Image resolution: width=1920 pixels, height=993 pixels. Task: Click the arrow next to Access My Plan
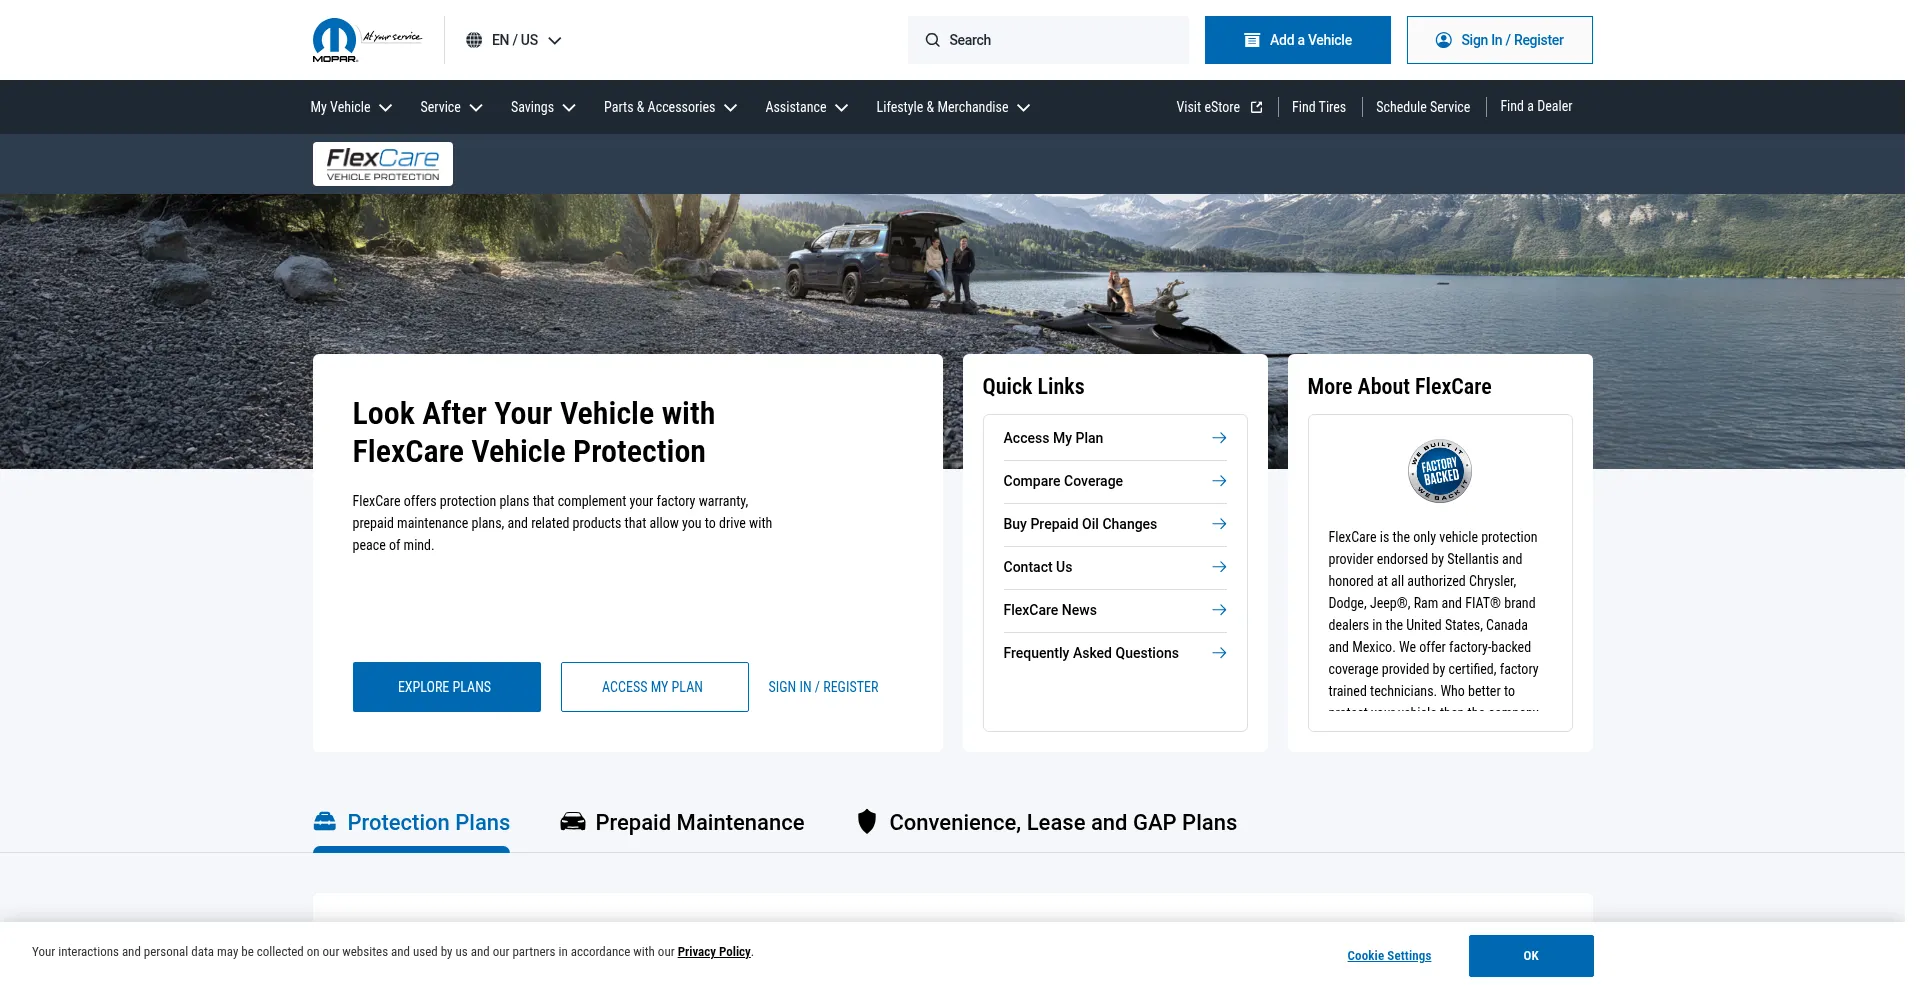click(x=1219, y=438)
